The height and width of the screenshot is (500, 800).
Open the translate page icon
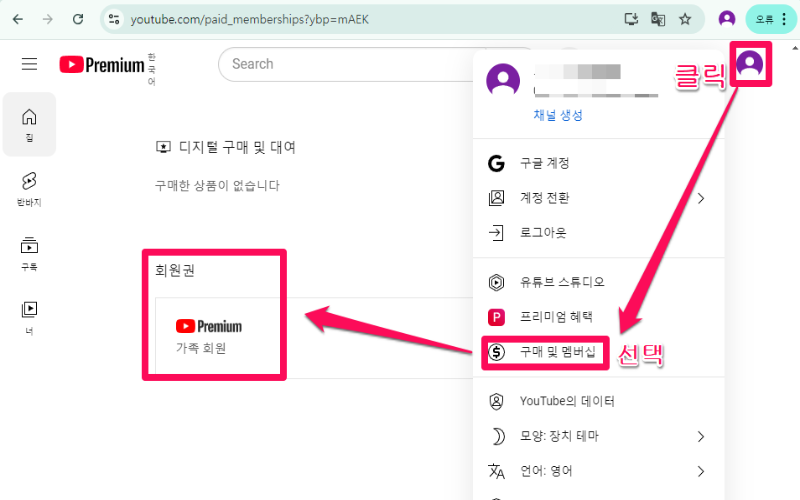(x=658, y=19)
